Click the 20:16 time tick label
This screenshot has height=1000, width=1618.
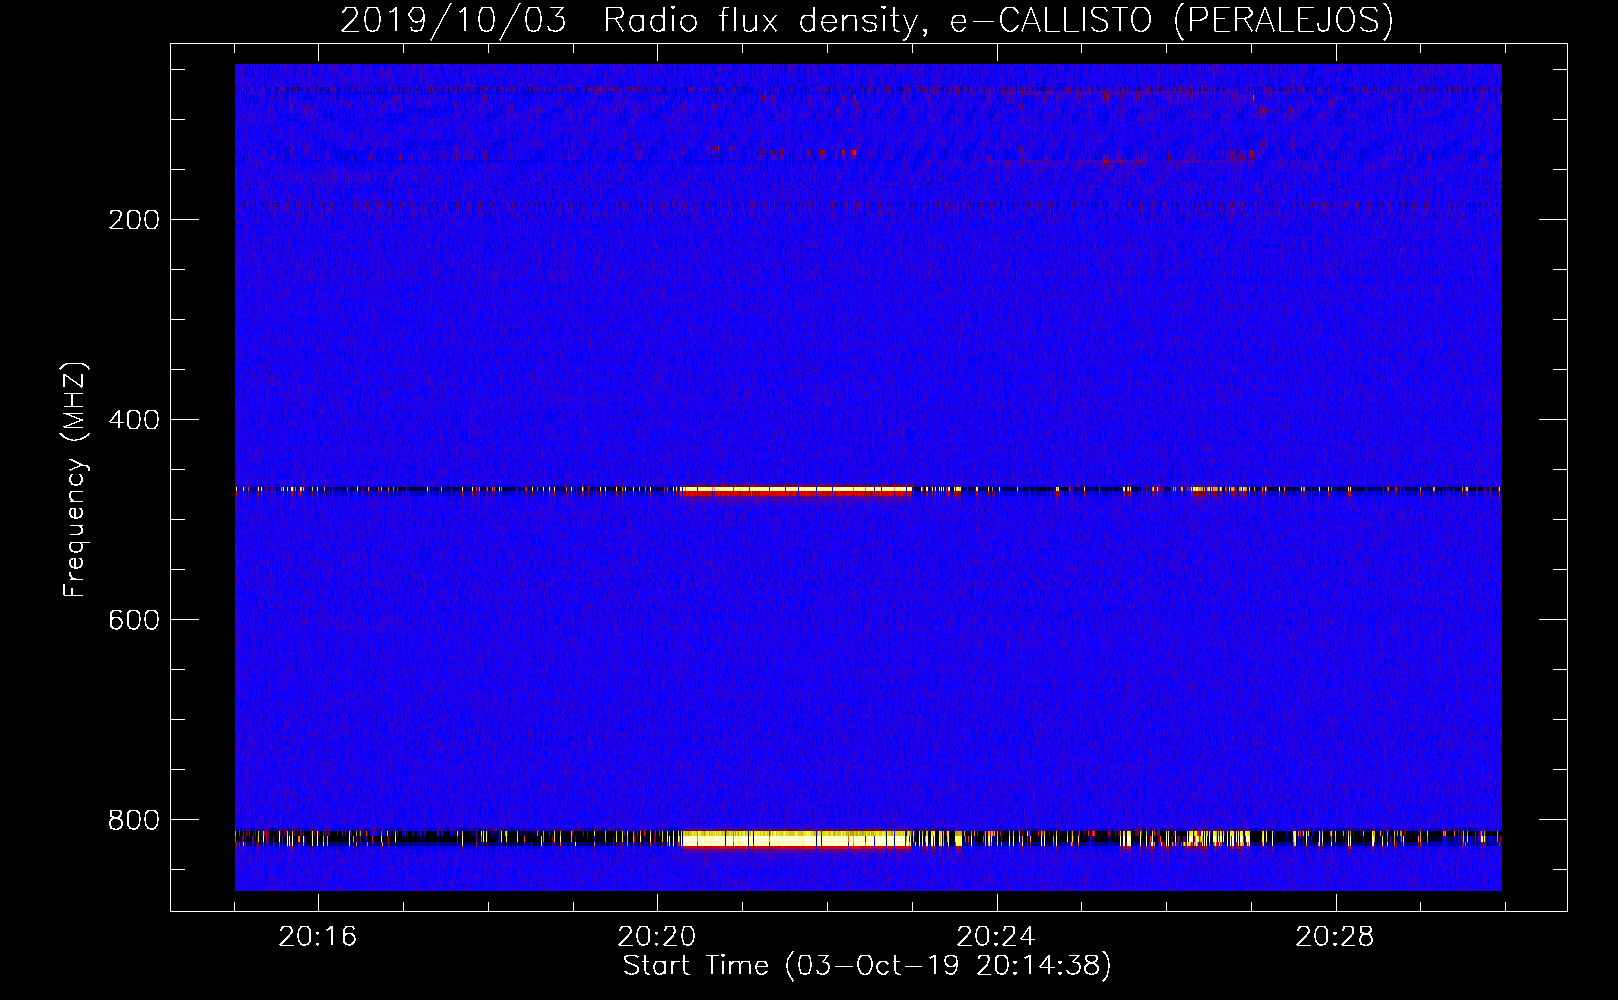point(318,937)
